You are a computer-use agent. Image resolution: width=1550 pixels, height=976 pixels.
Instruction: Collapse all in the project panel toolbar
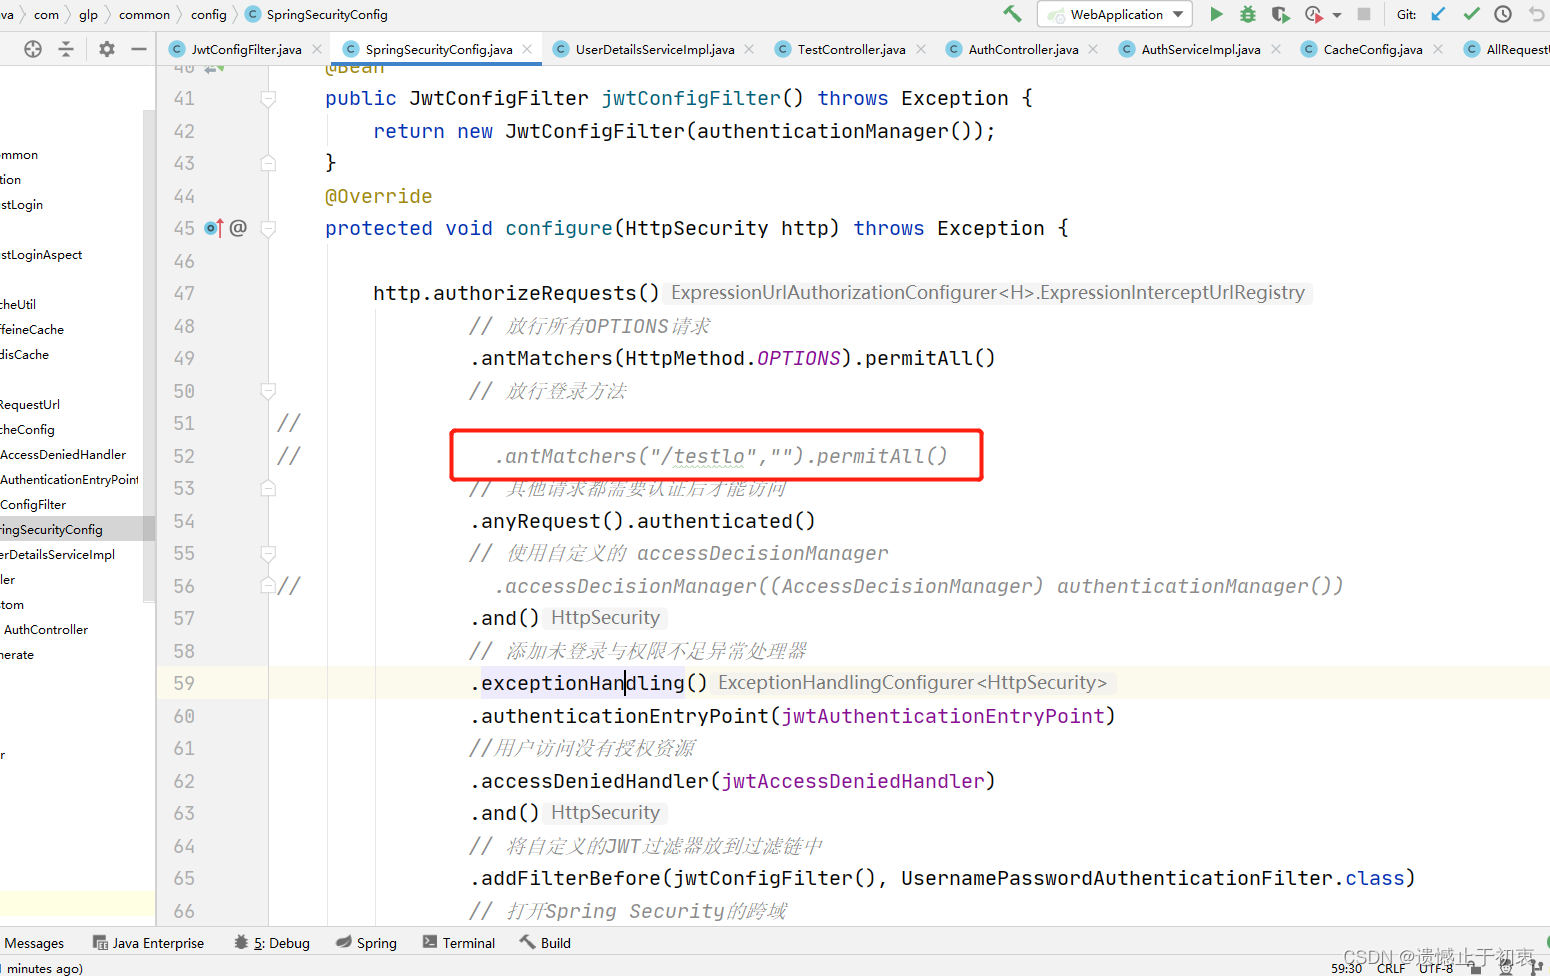click(66, 49)
